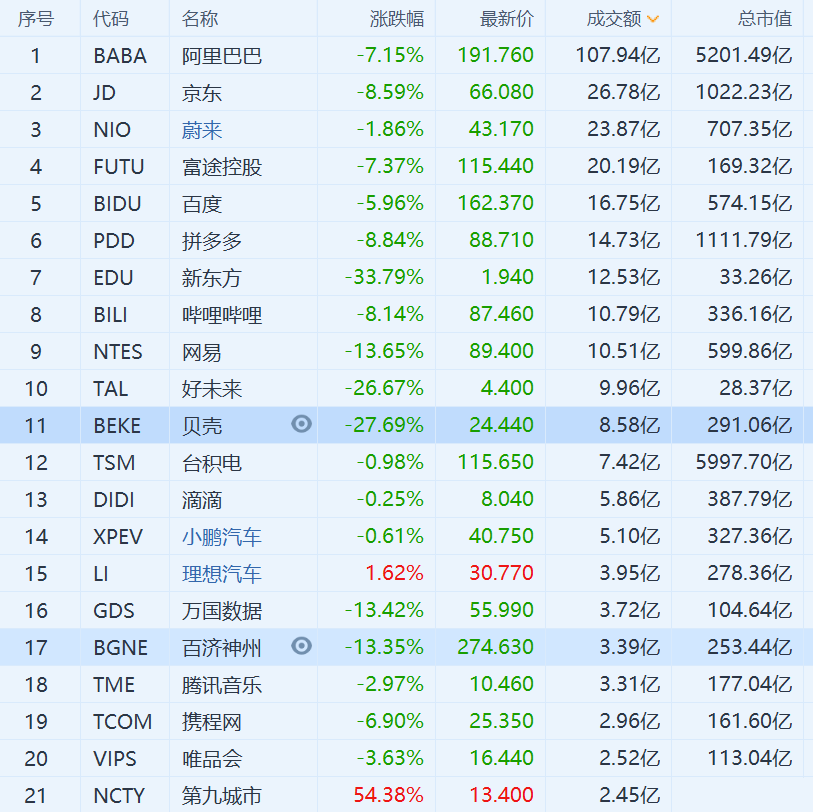Viewport: 813px width, 812px height.
Task: Select the BGNE ticker code
Action: (x=121, y=648)
